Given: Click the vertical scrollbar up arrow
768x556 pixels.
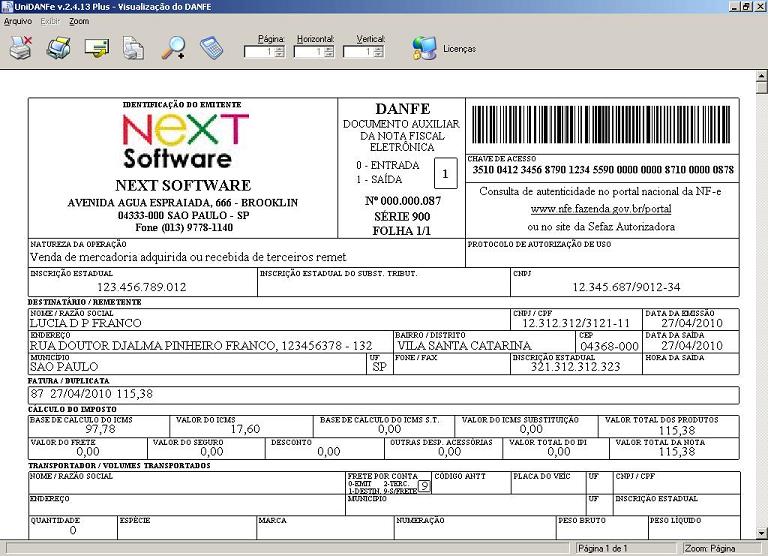Looking at the screenshot, I should pyautogui.click(x=762, y=76).
